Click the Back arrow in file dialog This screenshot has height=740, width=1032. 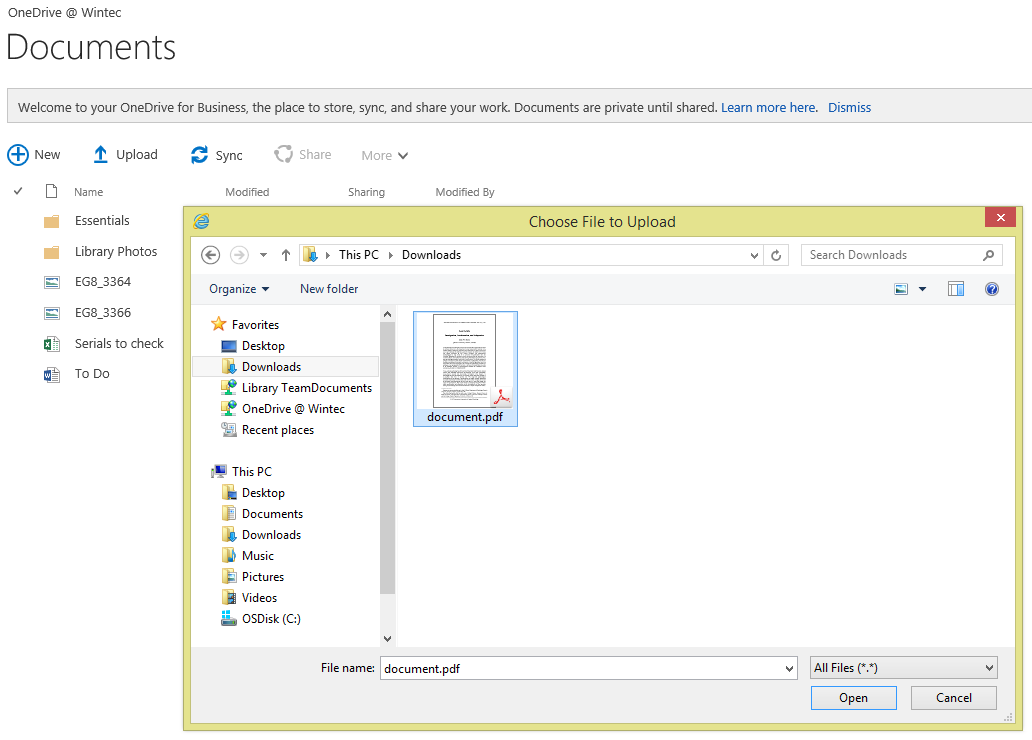(x=211, y=255)
